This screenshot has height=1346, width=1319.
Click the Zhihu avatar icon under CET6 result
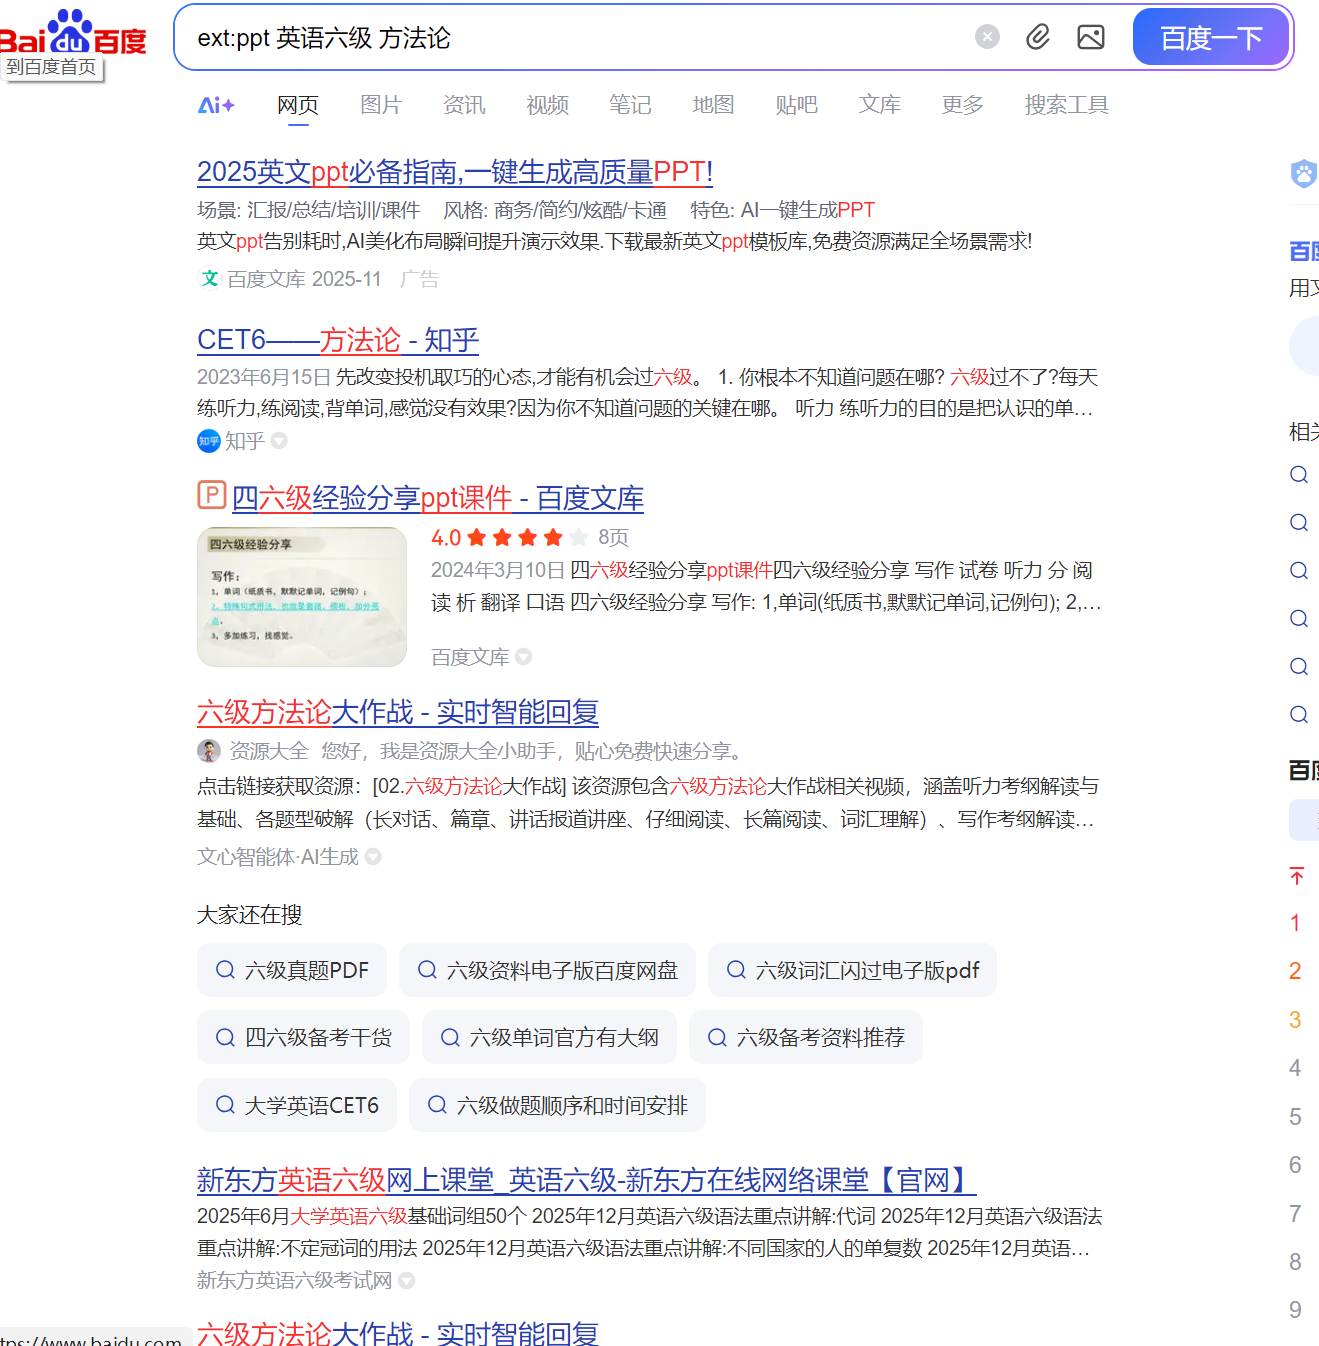coord(208,441)
